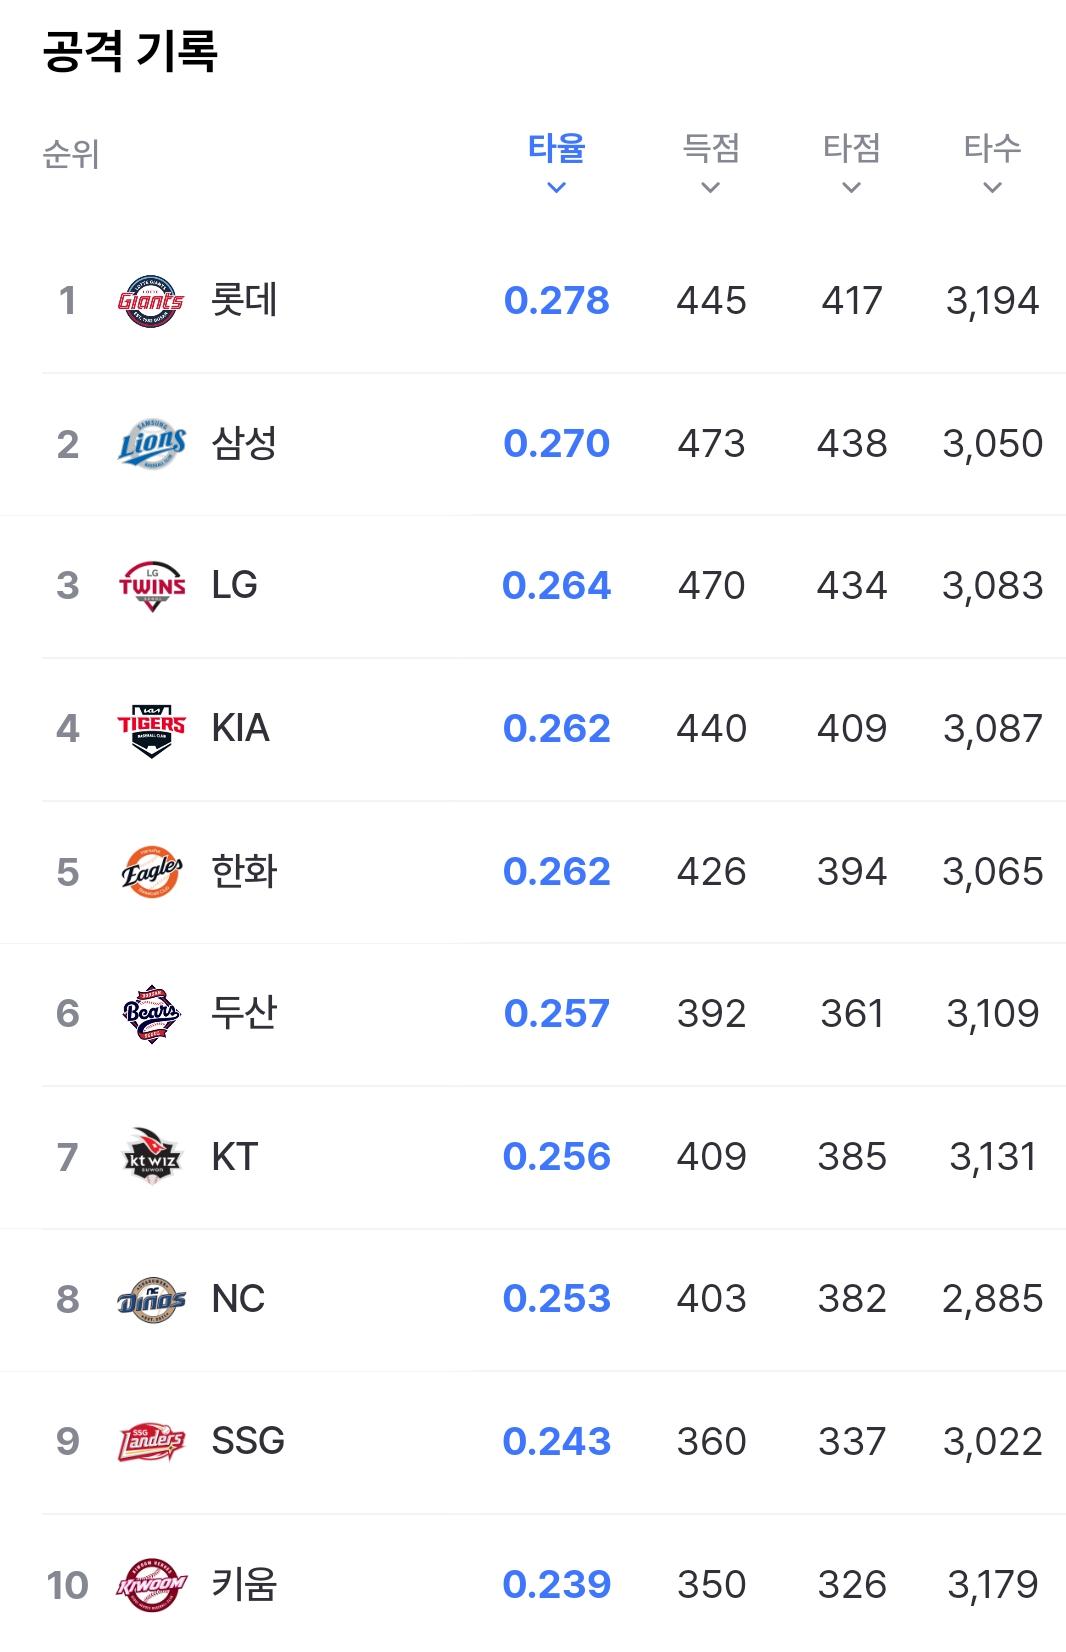Select the 타율 column header
This screenshot has height=1652, width=1066.
[557, 149]
